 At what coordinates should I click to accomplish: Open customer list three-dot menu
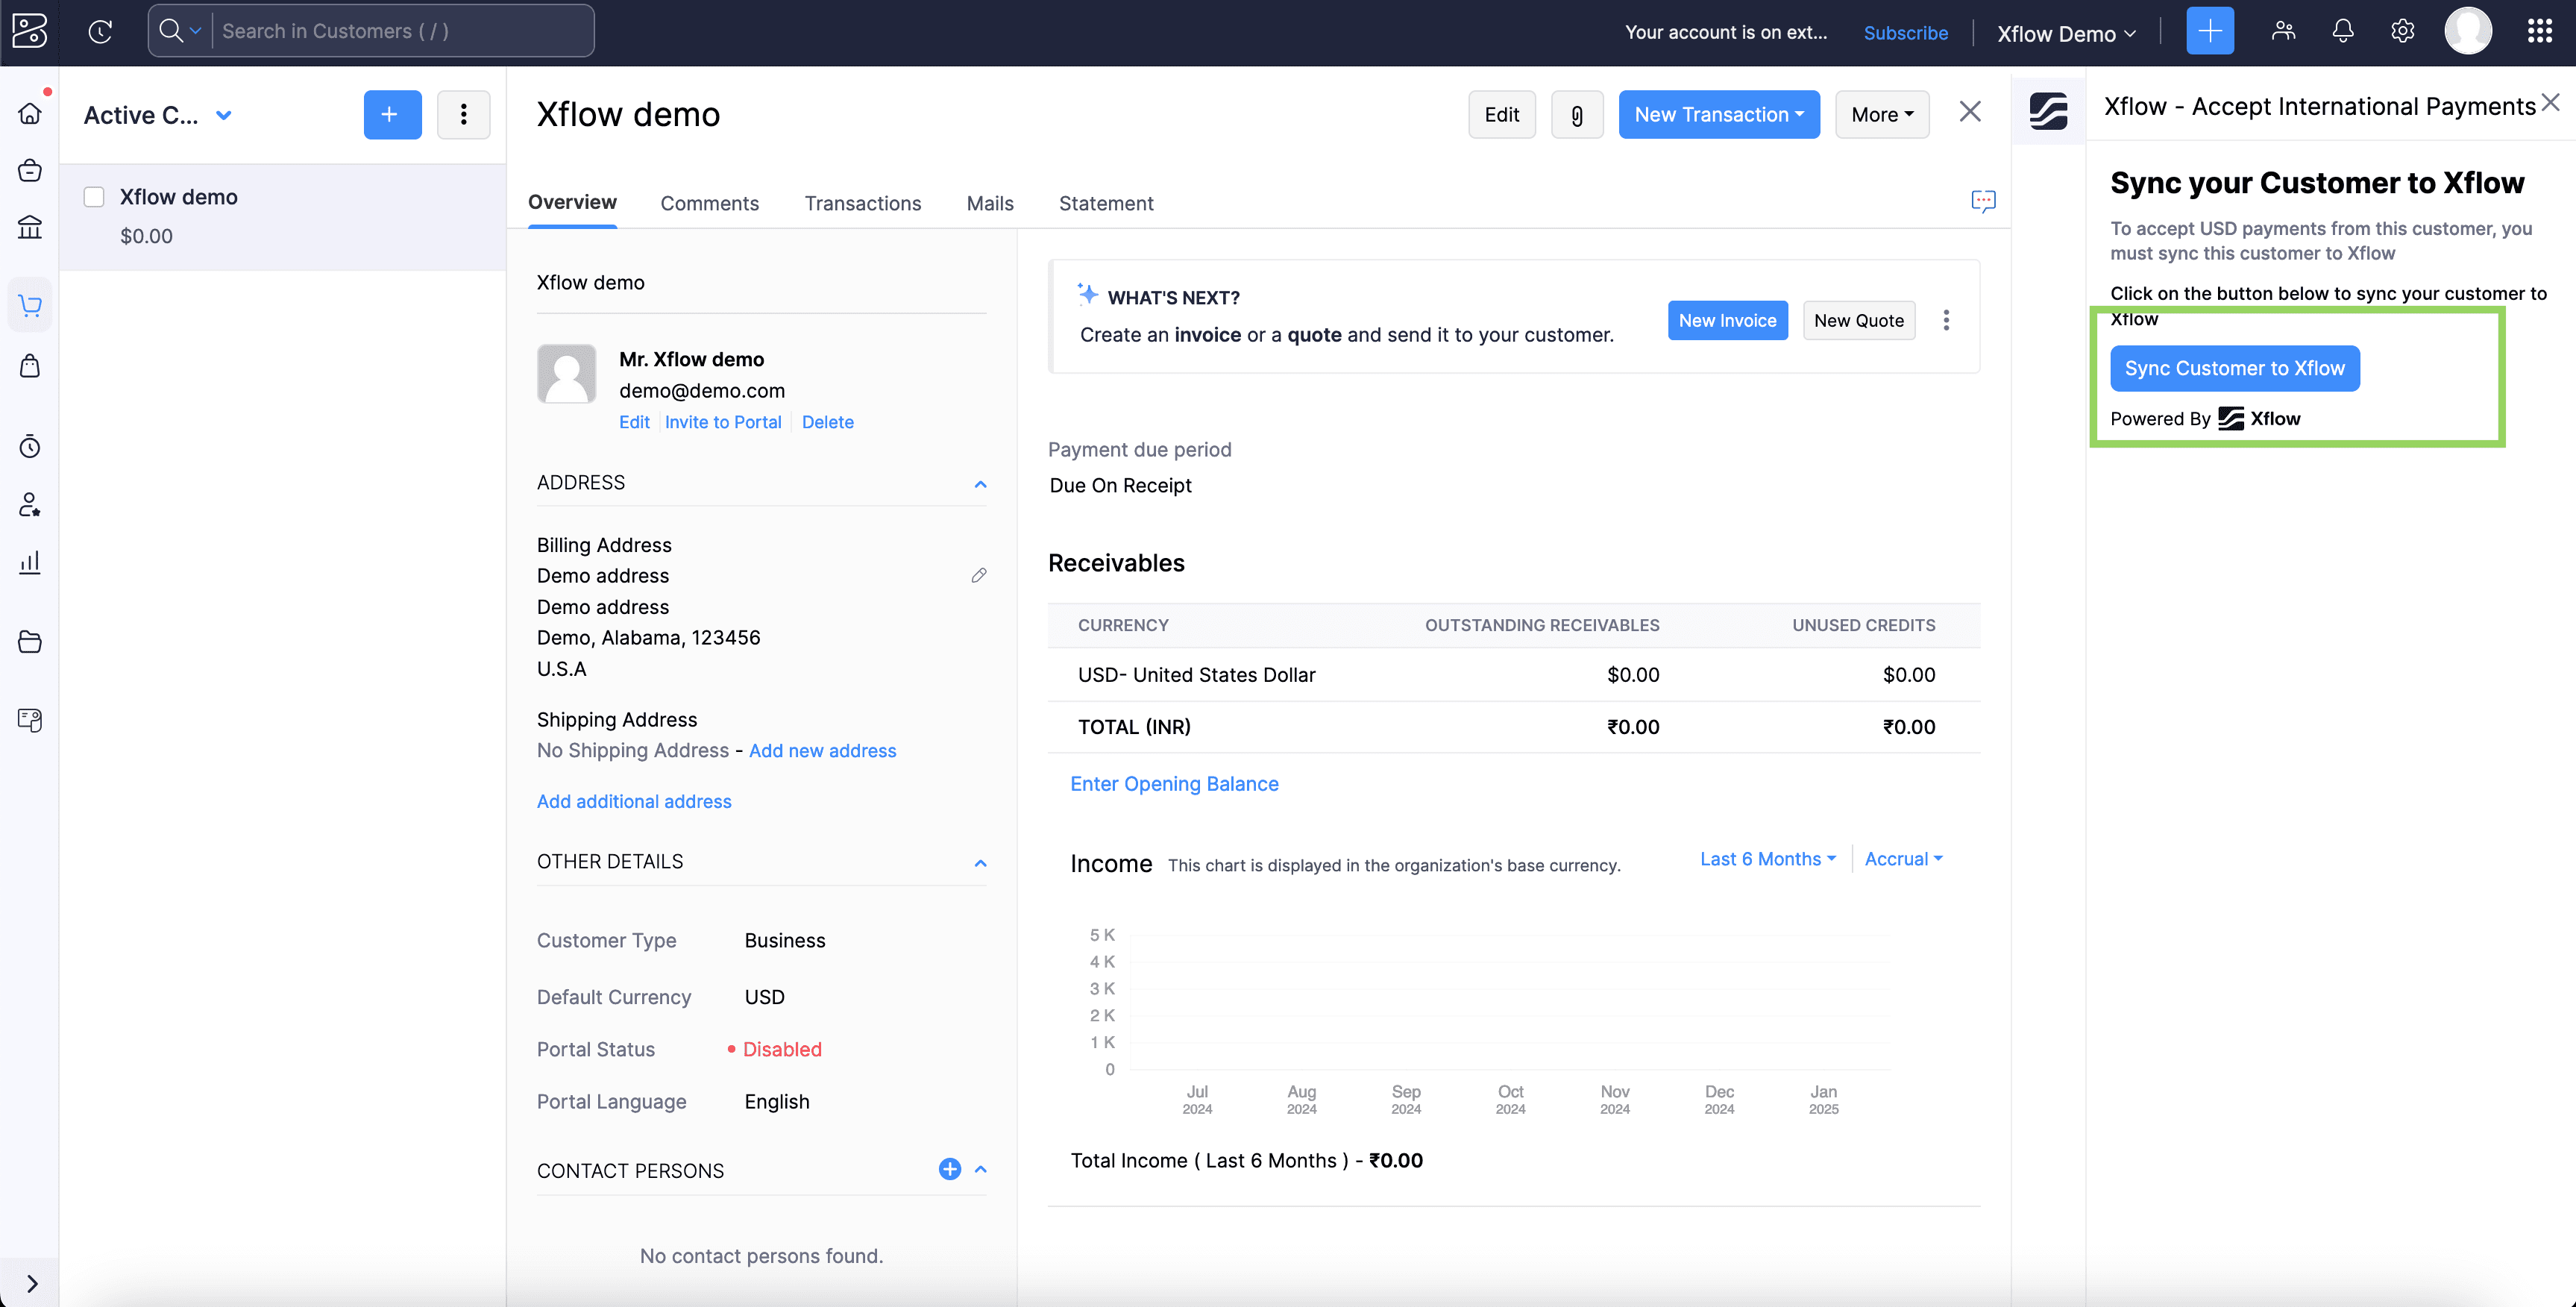[x=463, y=115]
